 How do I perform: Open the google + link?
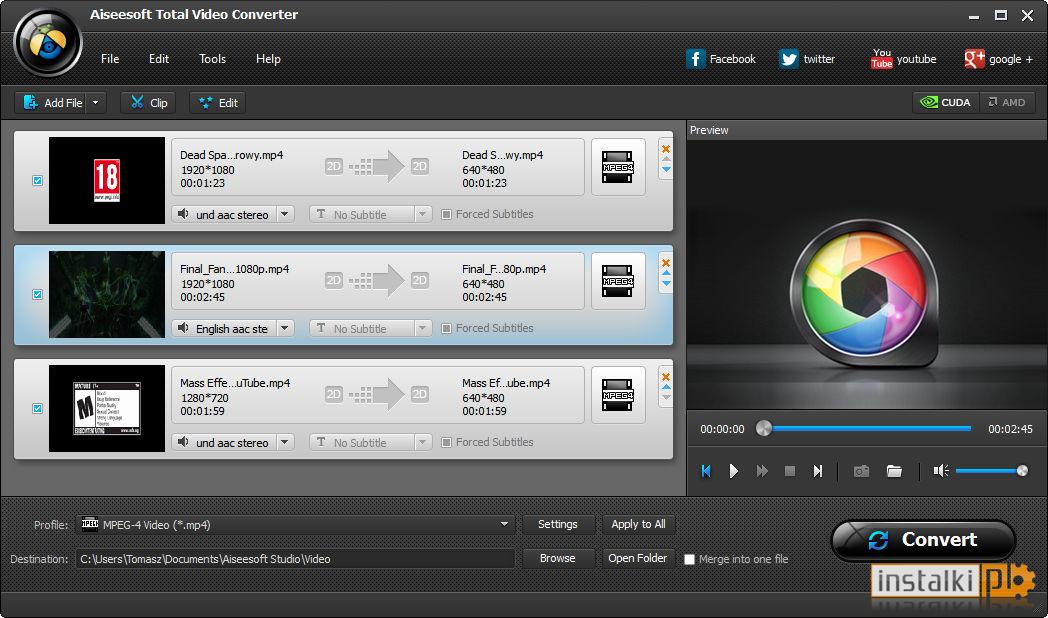(999, 59)
